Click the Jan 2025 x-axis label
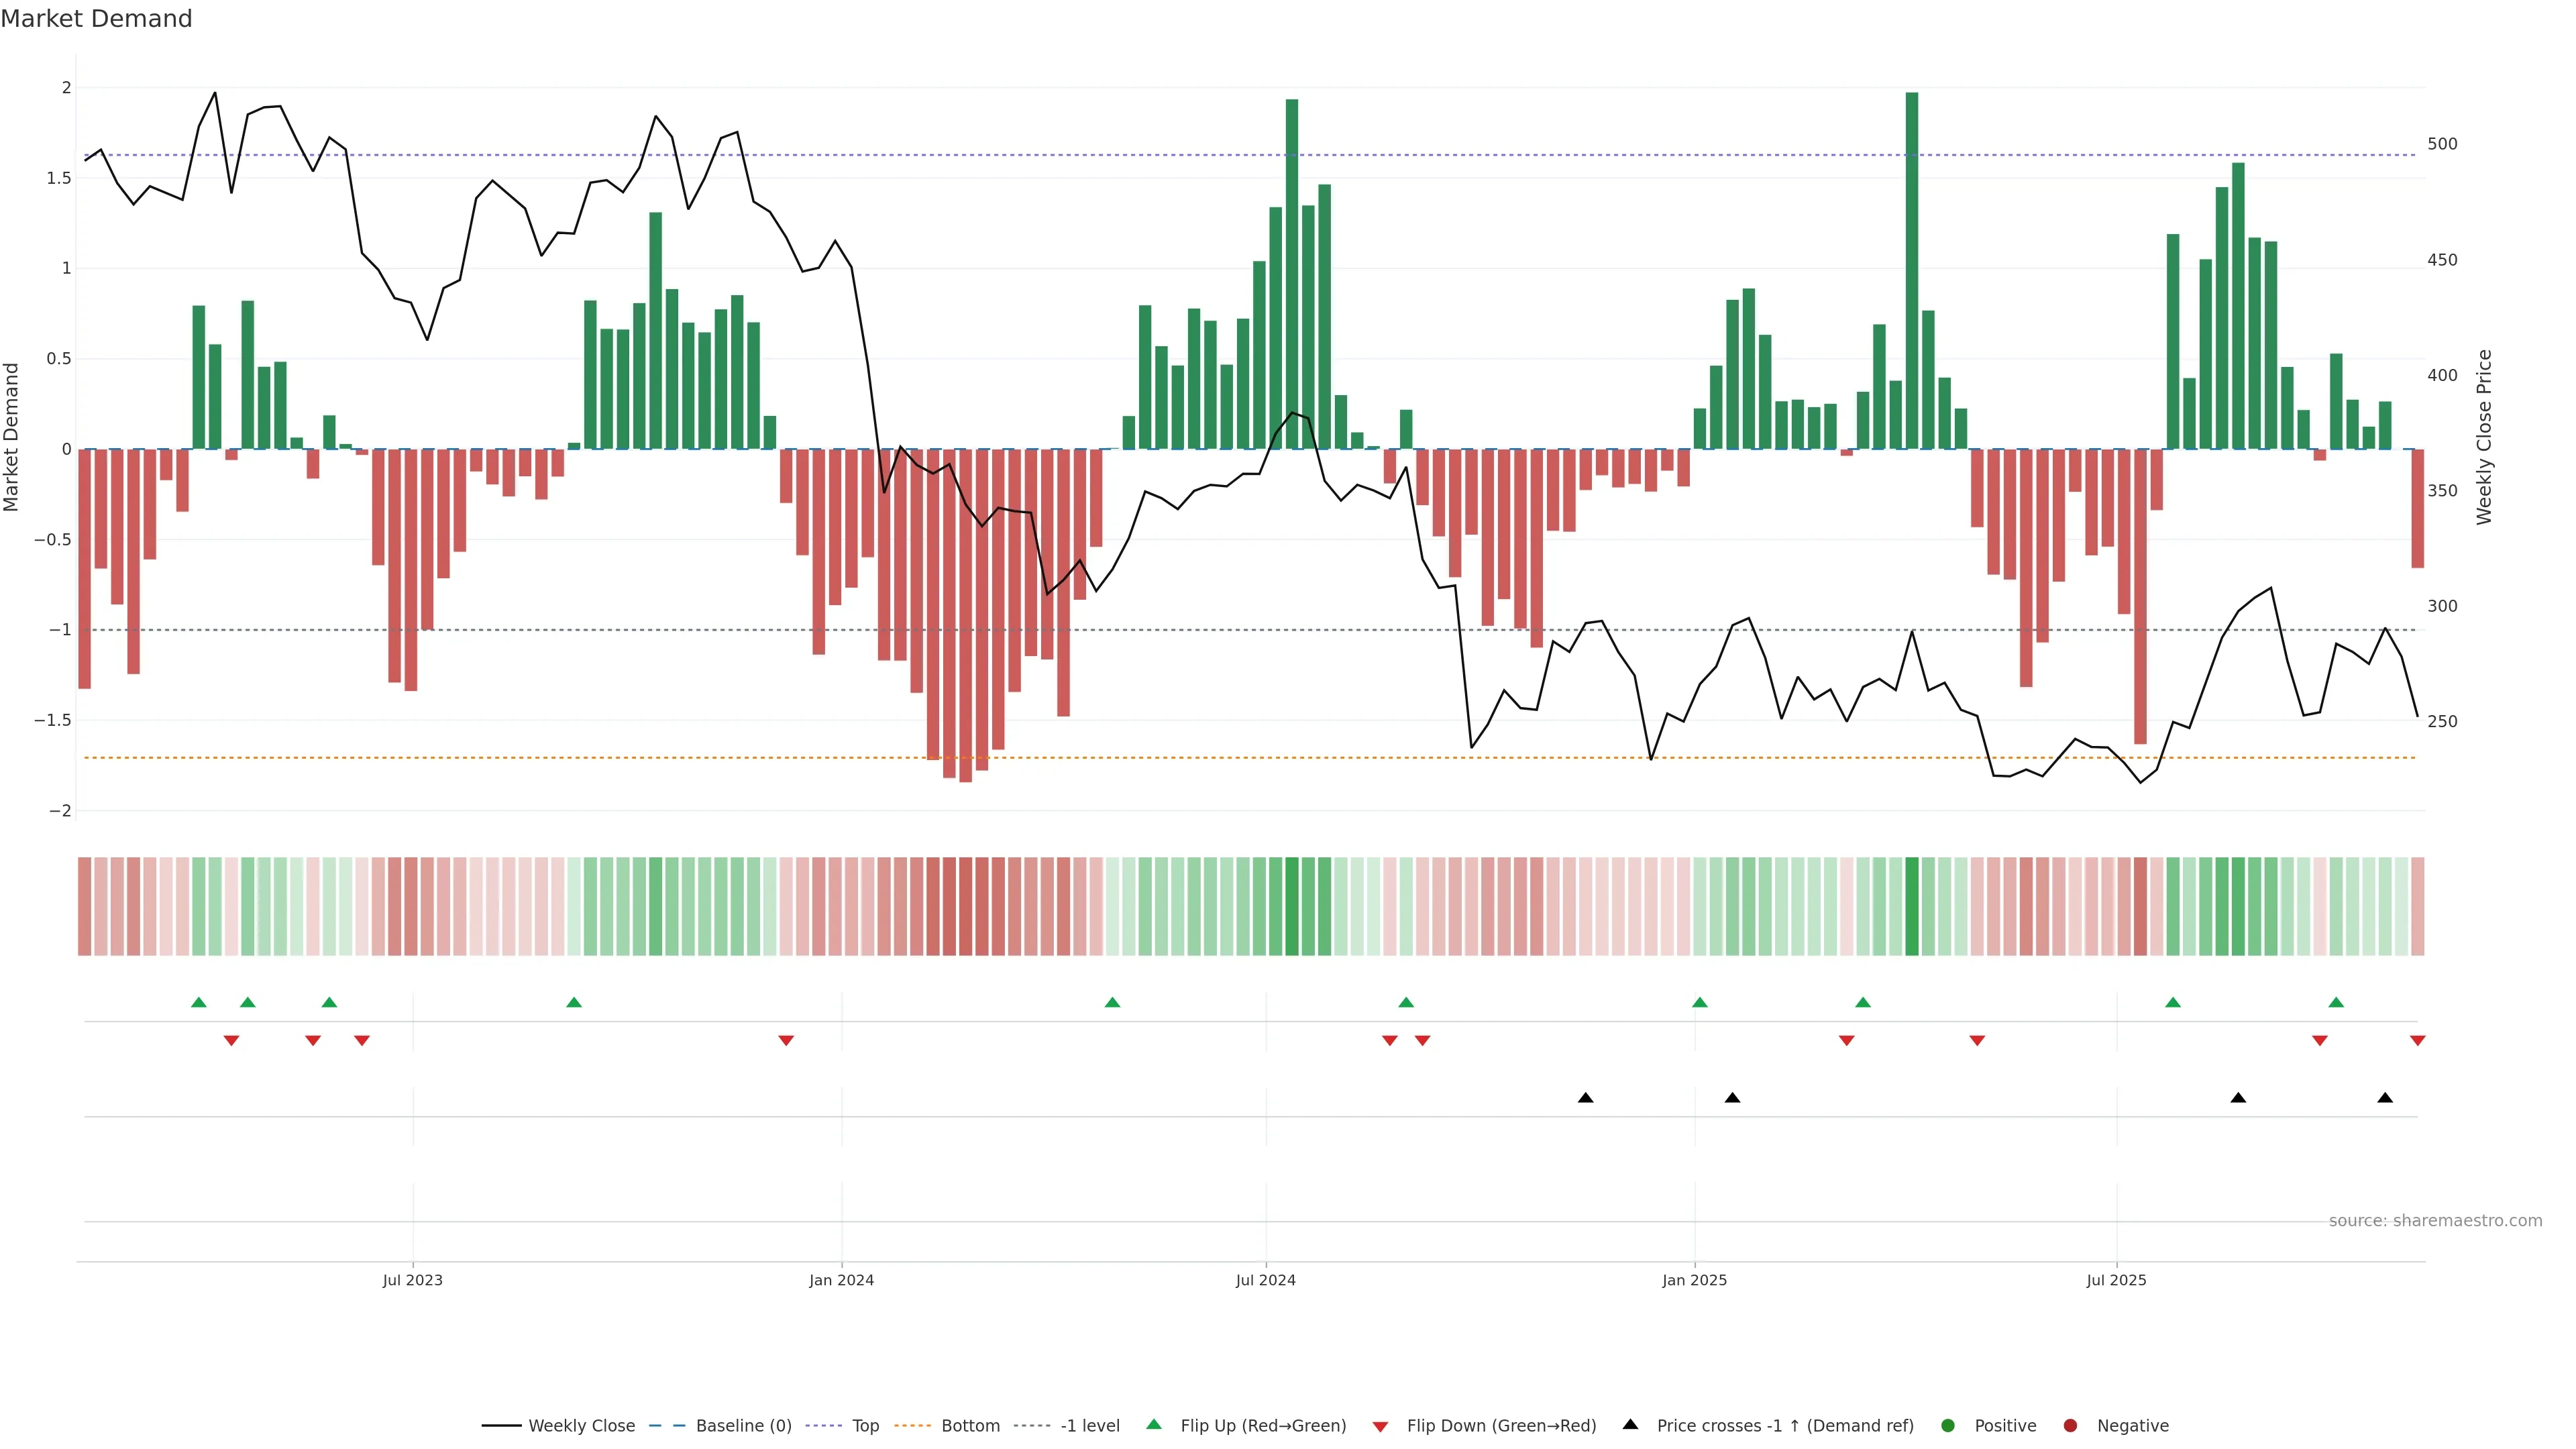 click(1694, 1280)
